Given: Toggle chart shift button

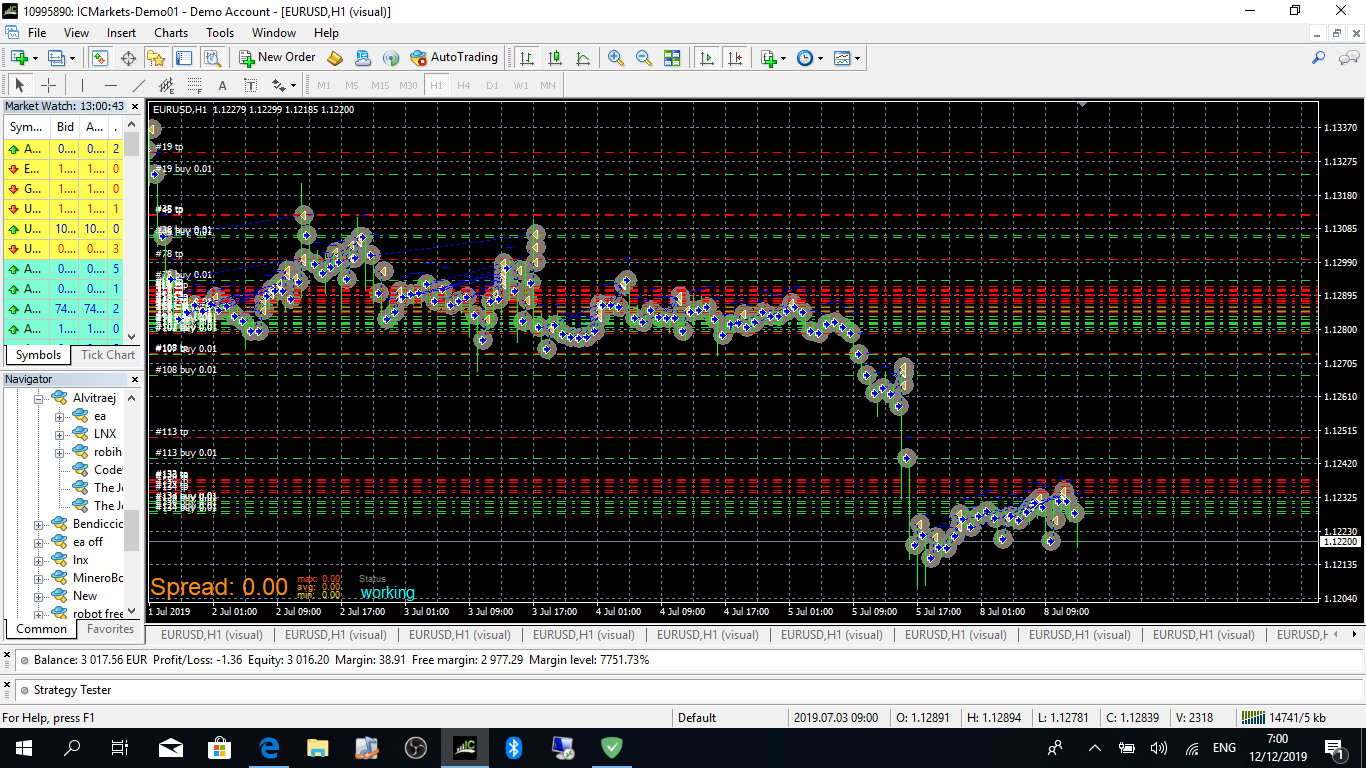Looking at the screenshot, I should 736,58.
